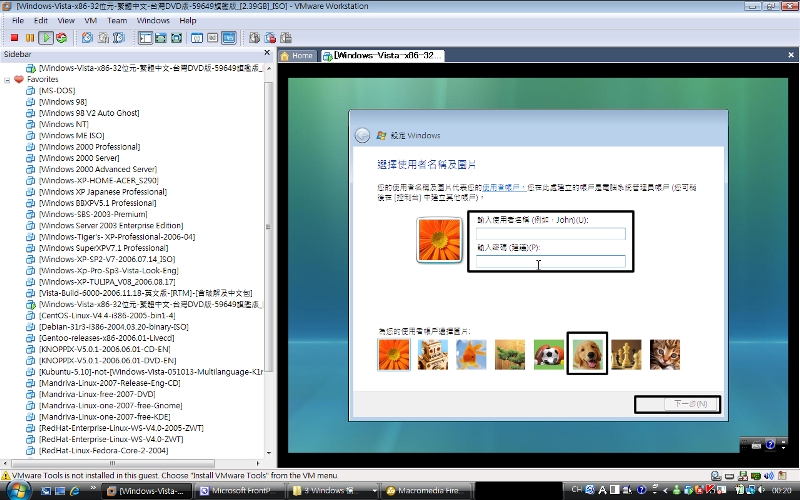Select [Windows XP Japanese Professional] VM

tap(103, 192)
